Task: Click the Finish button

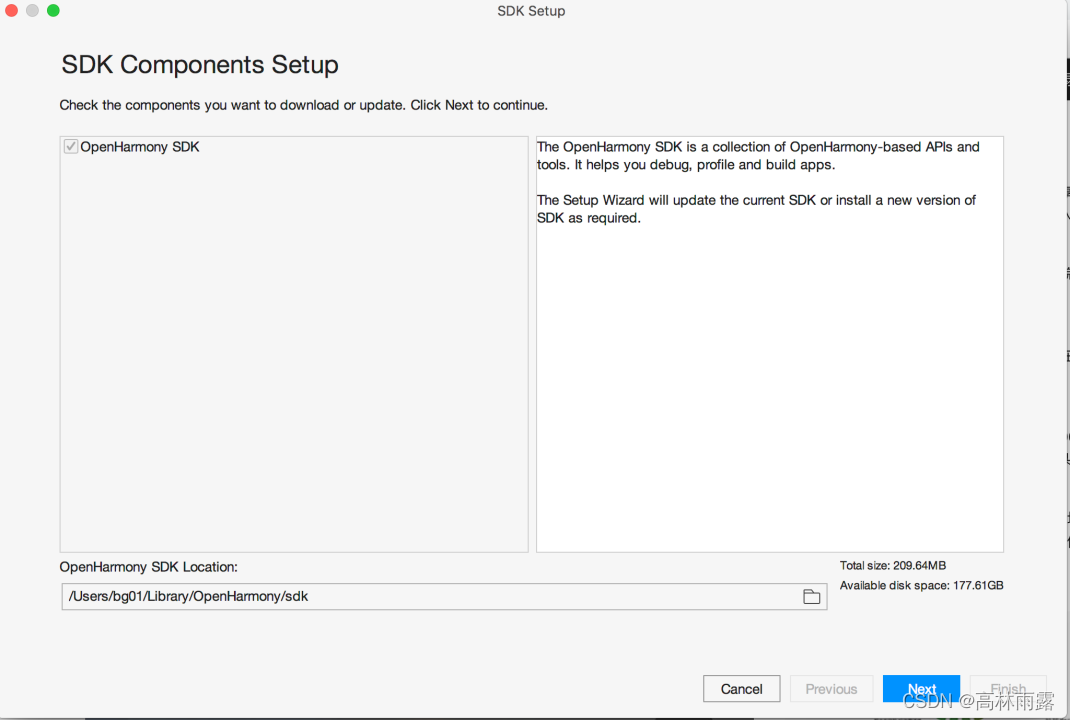Action: (x=1008, y=689)
